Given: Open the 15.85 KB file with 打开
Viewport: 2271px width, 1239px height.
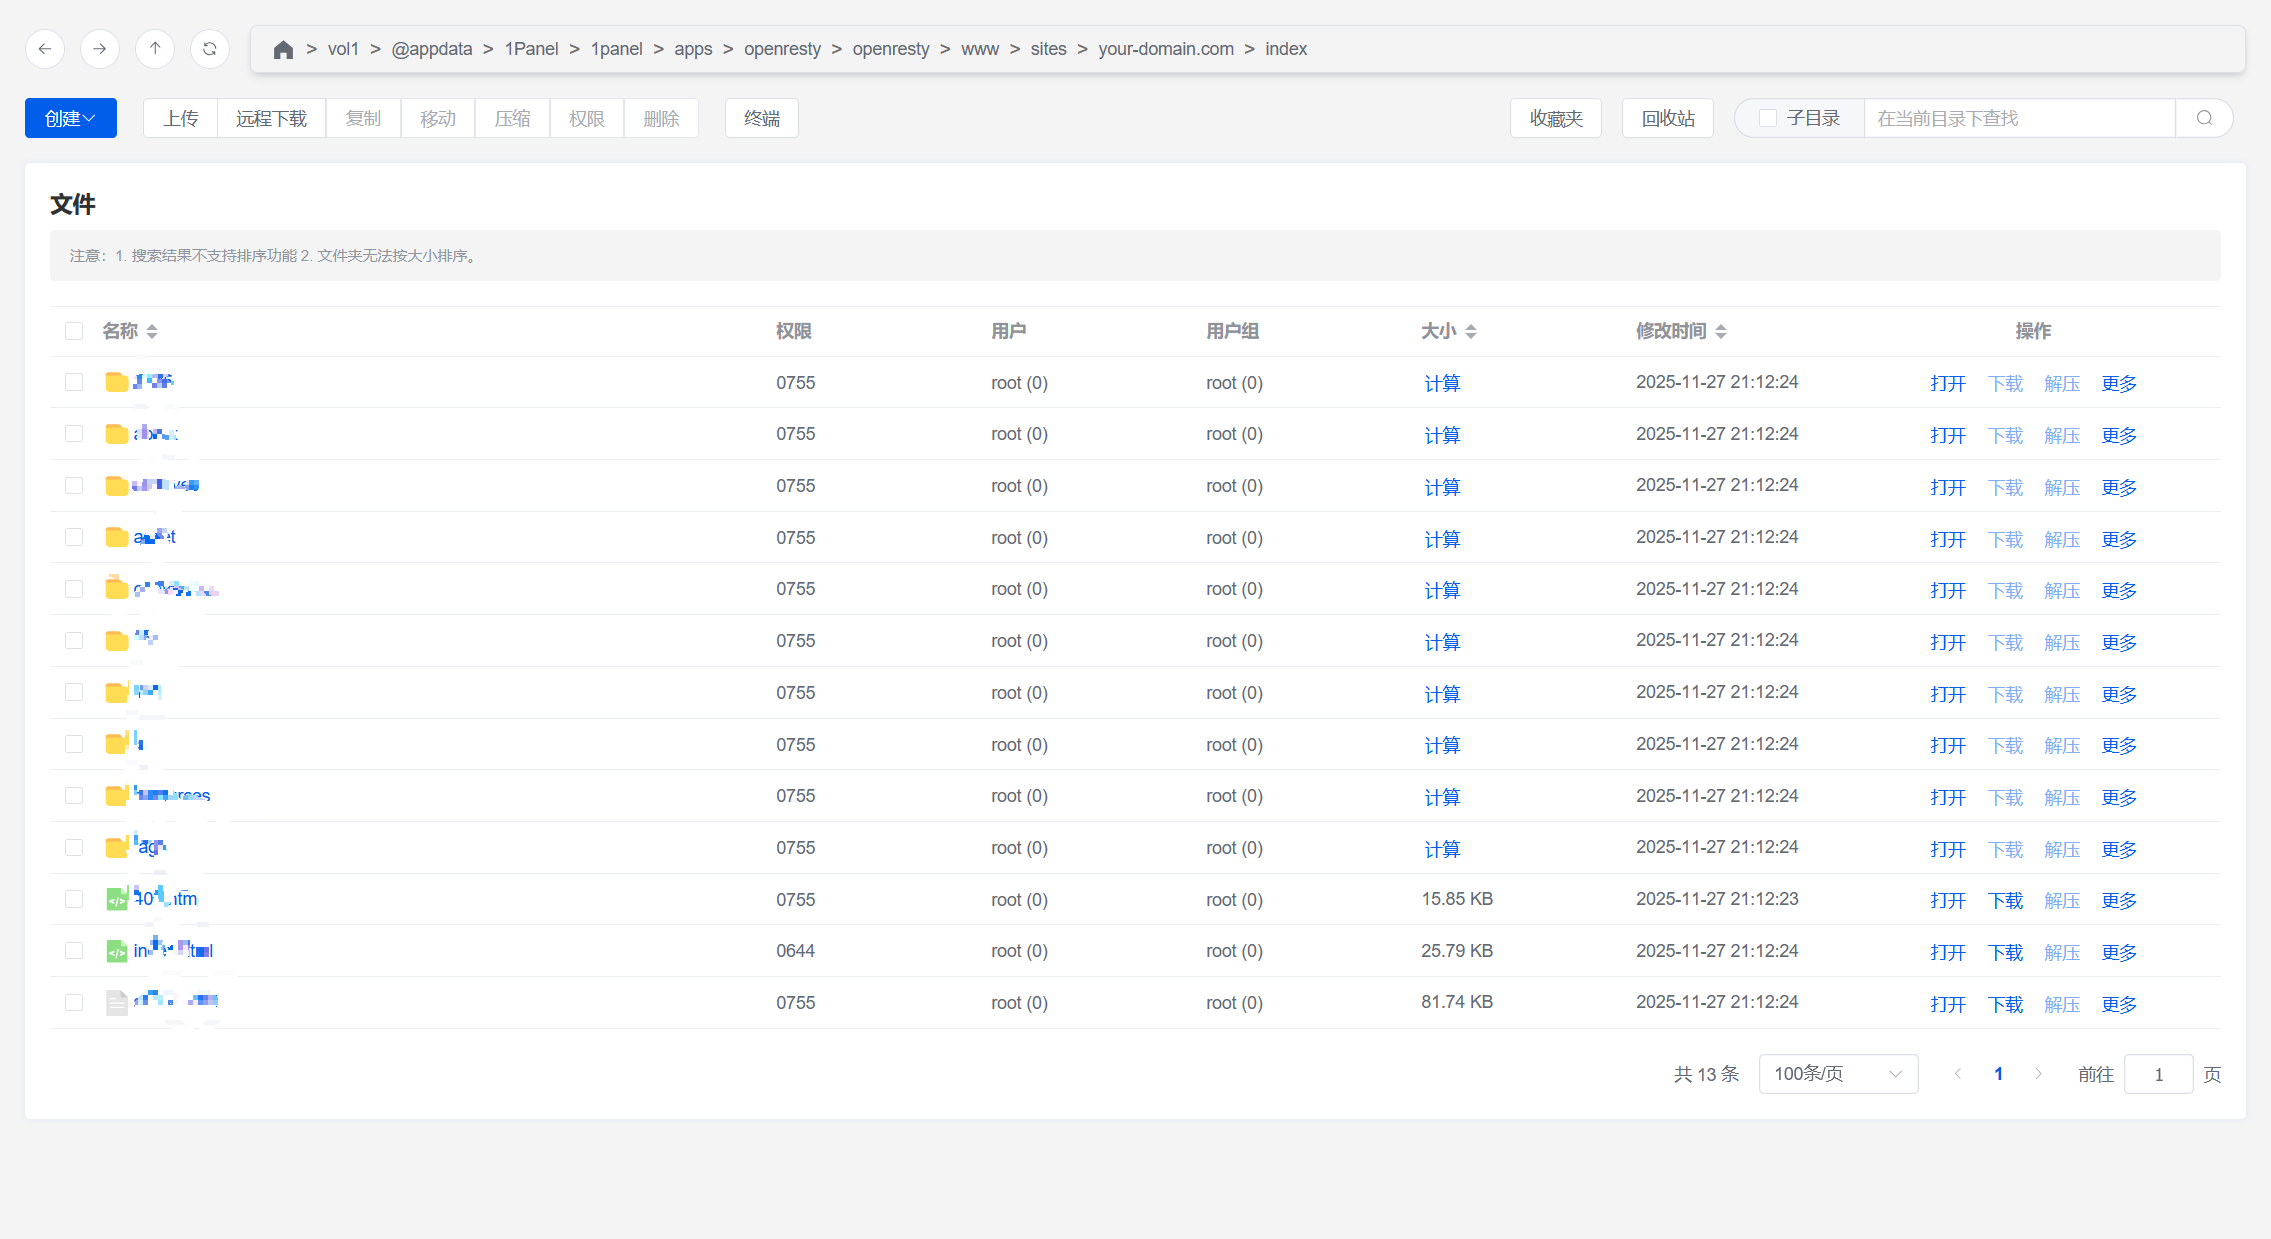Looking at the screenshot, I should pos(1948,900).
